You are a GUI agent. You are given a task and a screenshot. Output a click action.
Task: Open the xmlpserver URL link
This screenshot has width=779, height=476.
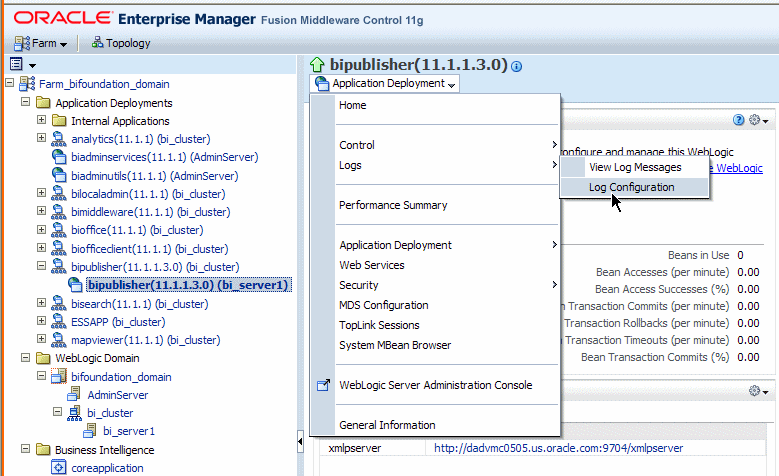click(558, 448)
